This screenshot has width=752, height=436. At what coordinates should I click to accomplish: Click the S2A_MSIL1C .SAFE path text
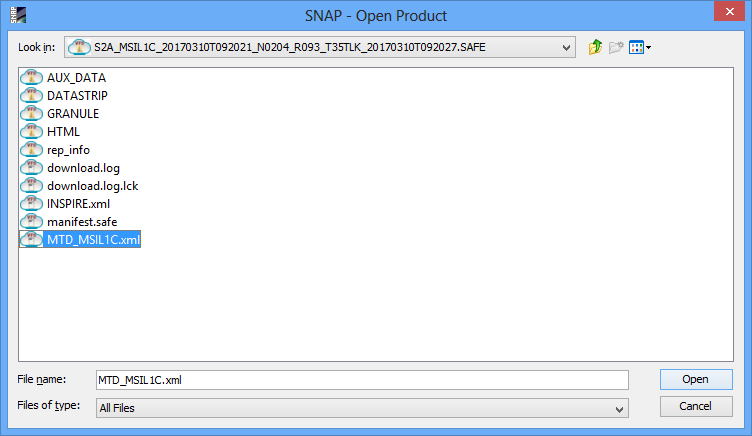(x=290, y=47)
